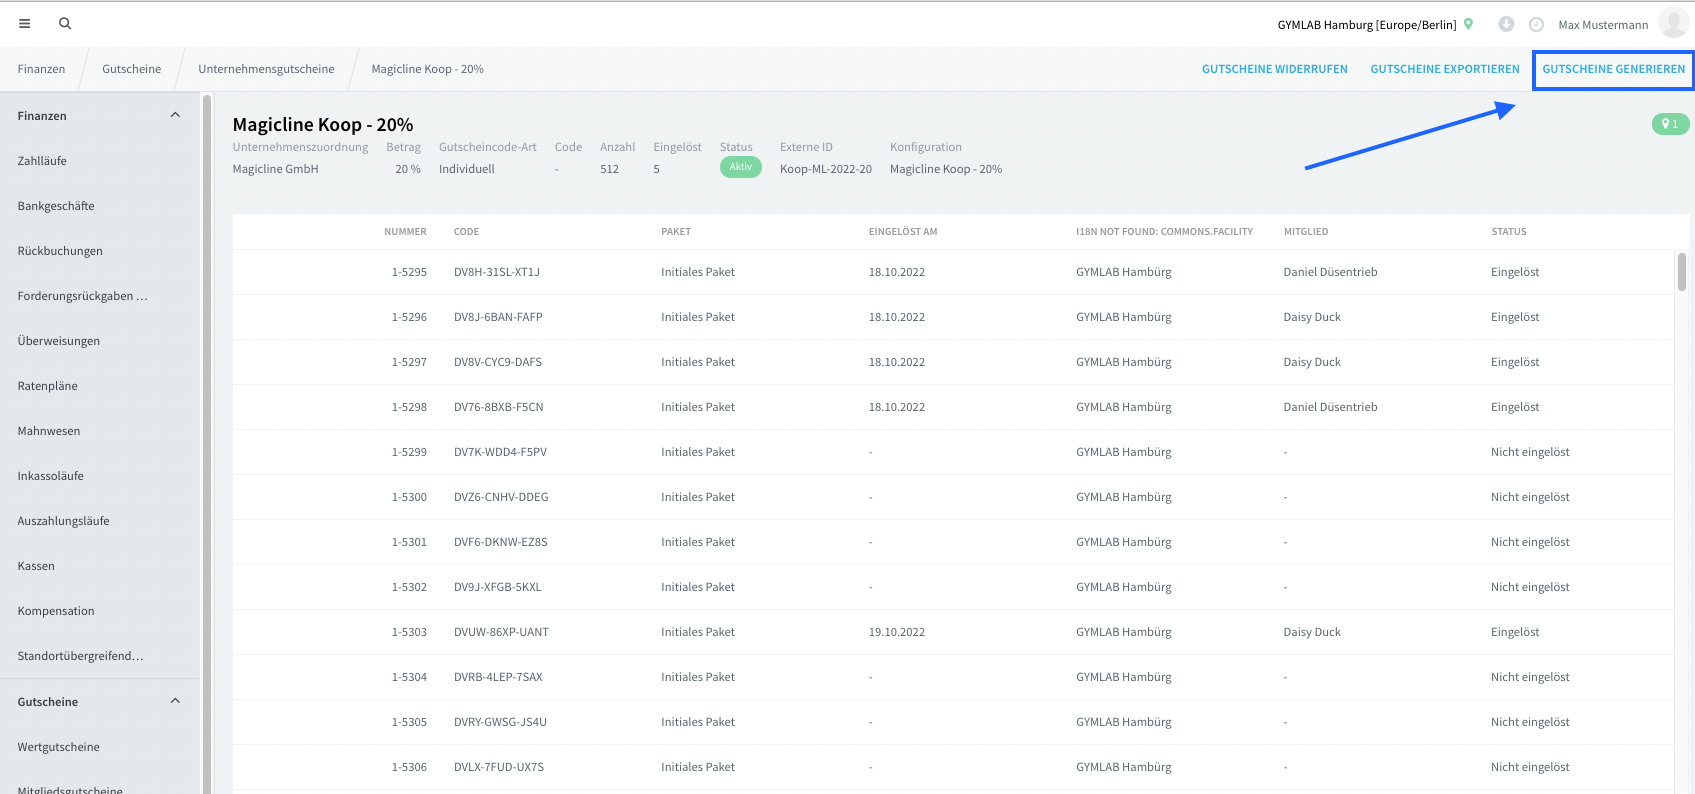Click Nicht eingelöst status in row 1-5299
Image resolution: width=1695 pixels, height=794 pixels.
click(x=1530, y=452)
